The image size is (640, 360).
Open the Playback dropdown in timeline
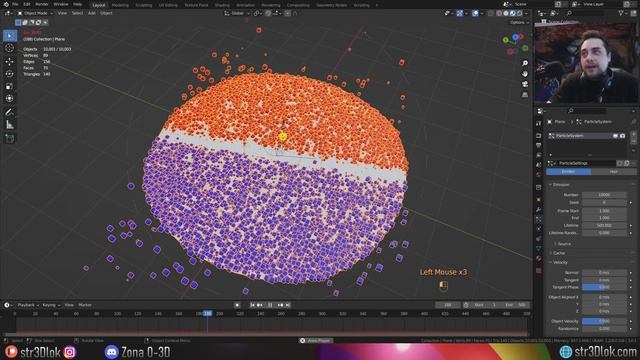(x=28, y=305)
